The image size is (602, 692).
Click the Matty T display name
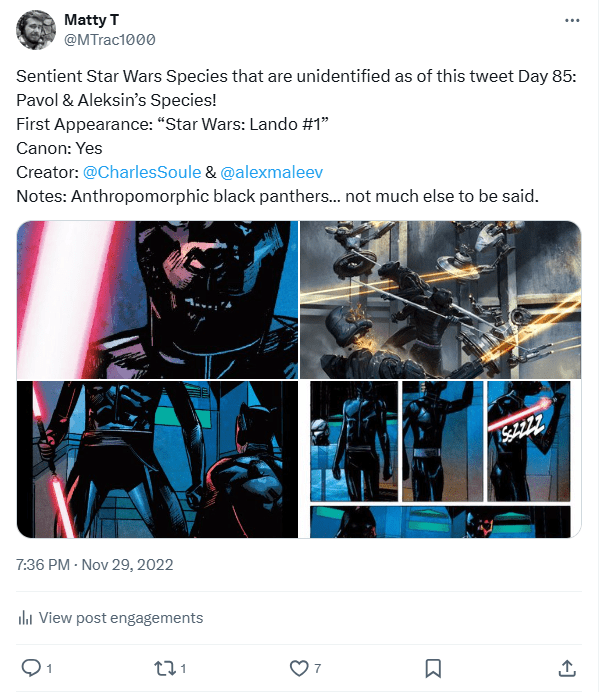coord(89,20)
